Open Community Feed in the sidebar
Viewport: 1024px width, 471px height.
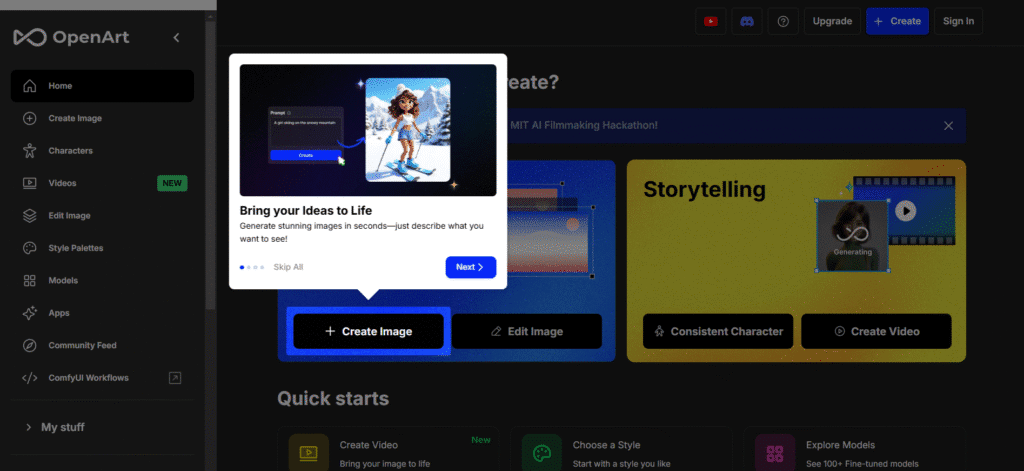102,346
